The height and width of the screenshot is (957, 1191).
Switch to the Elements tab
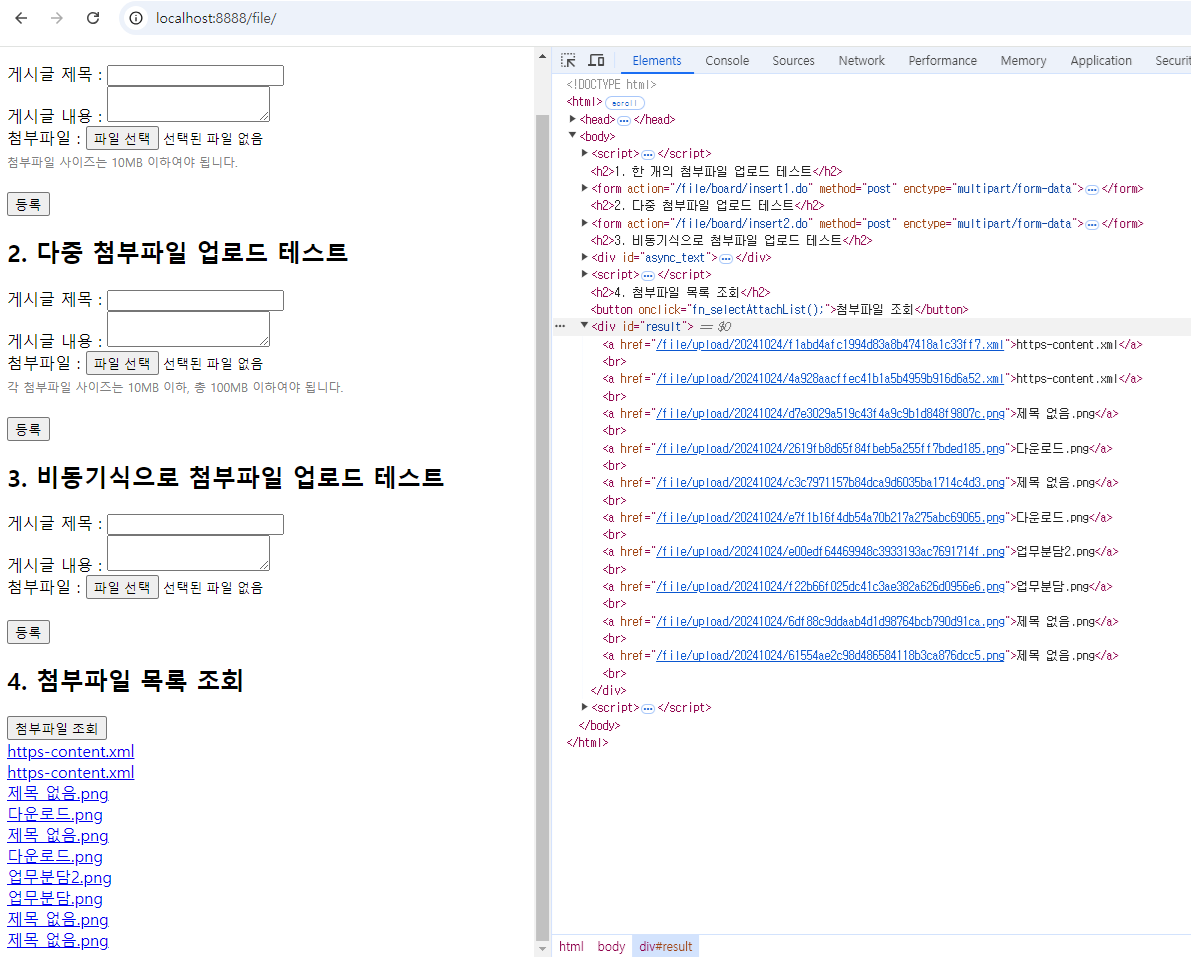click(x=656, y=61)
